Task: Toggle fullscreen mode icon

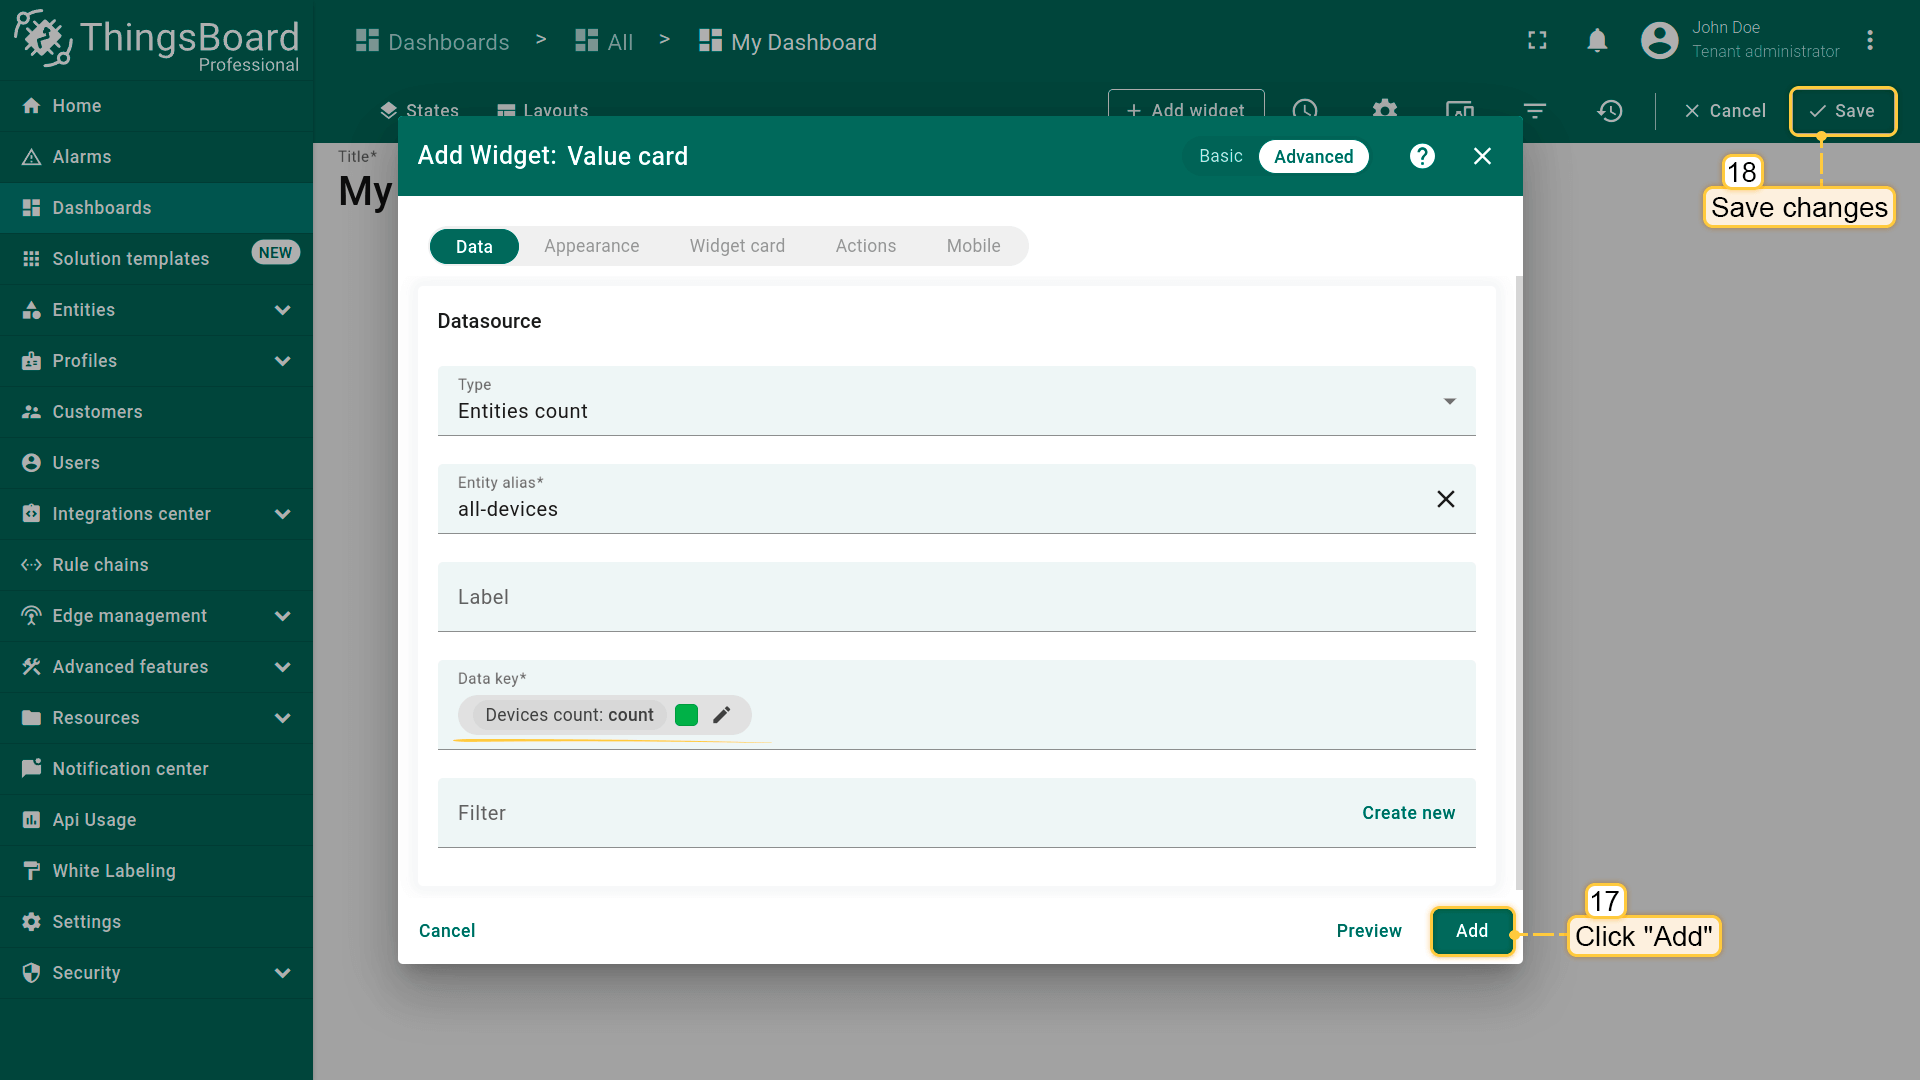Action: click(1537, 41)
